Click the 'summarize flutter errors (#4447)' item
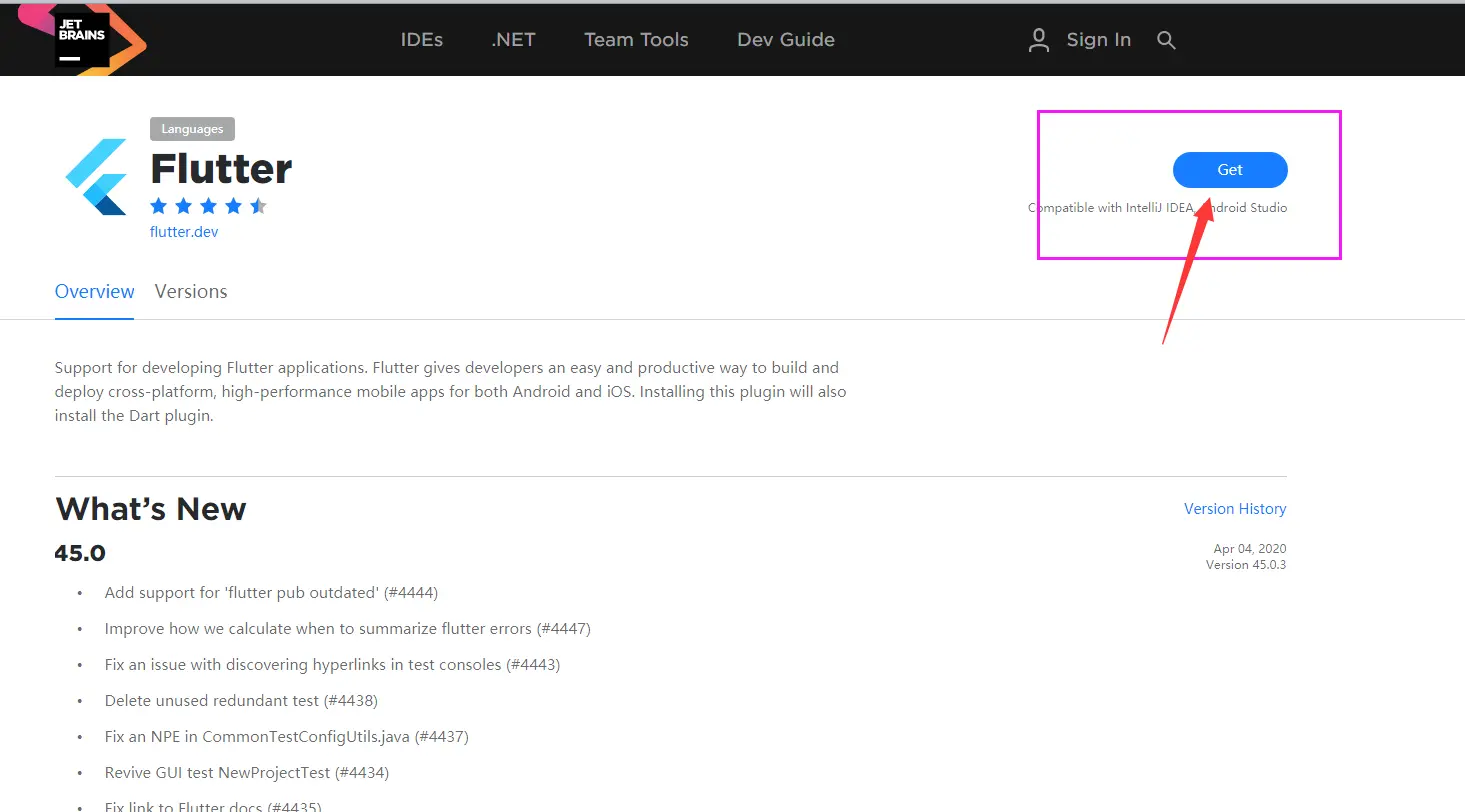 (348, 629)
